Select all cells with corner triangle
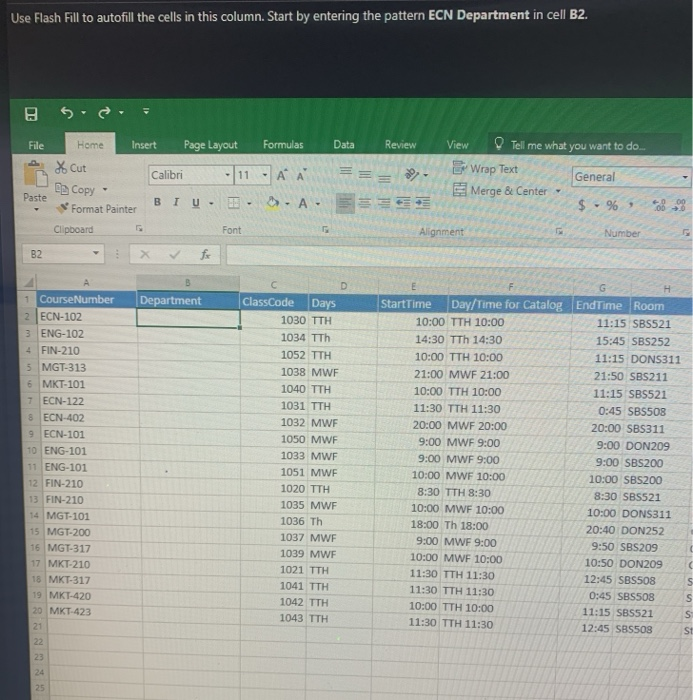Viewport: 693px width, 700px height. (30, 282)
